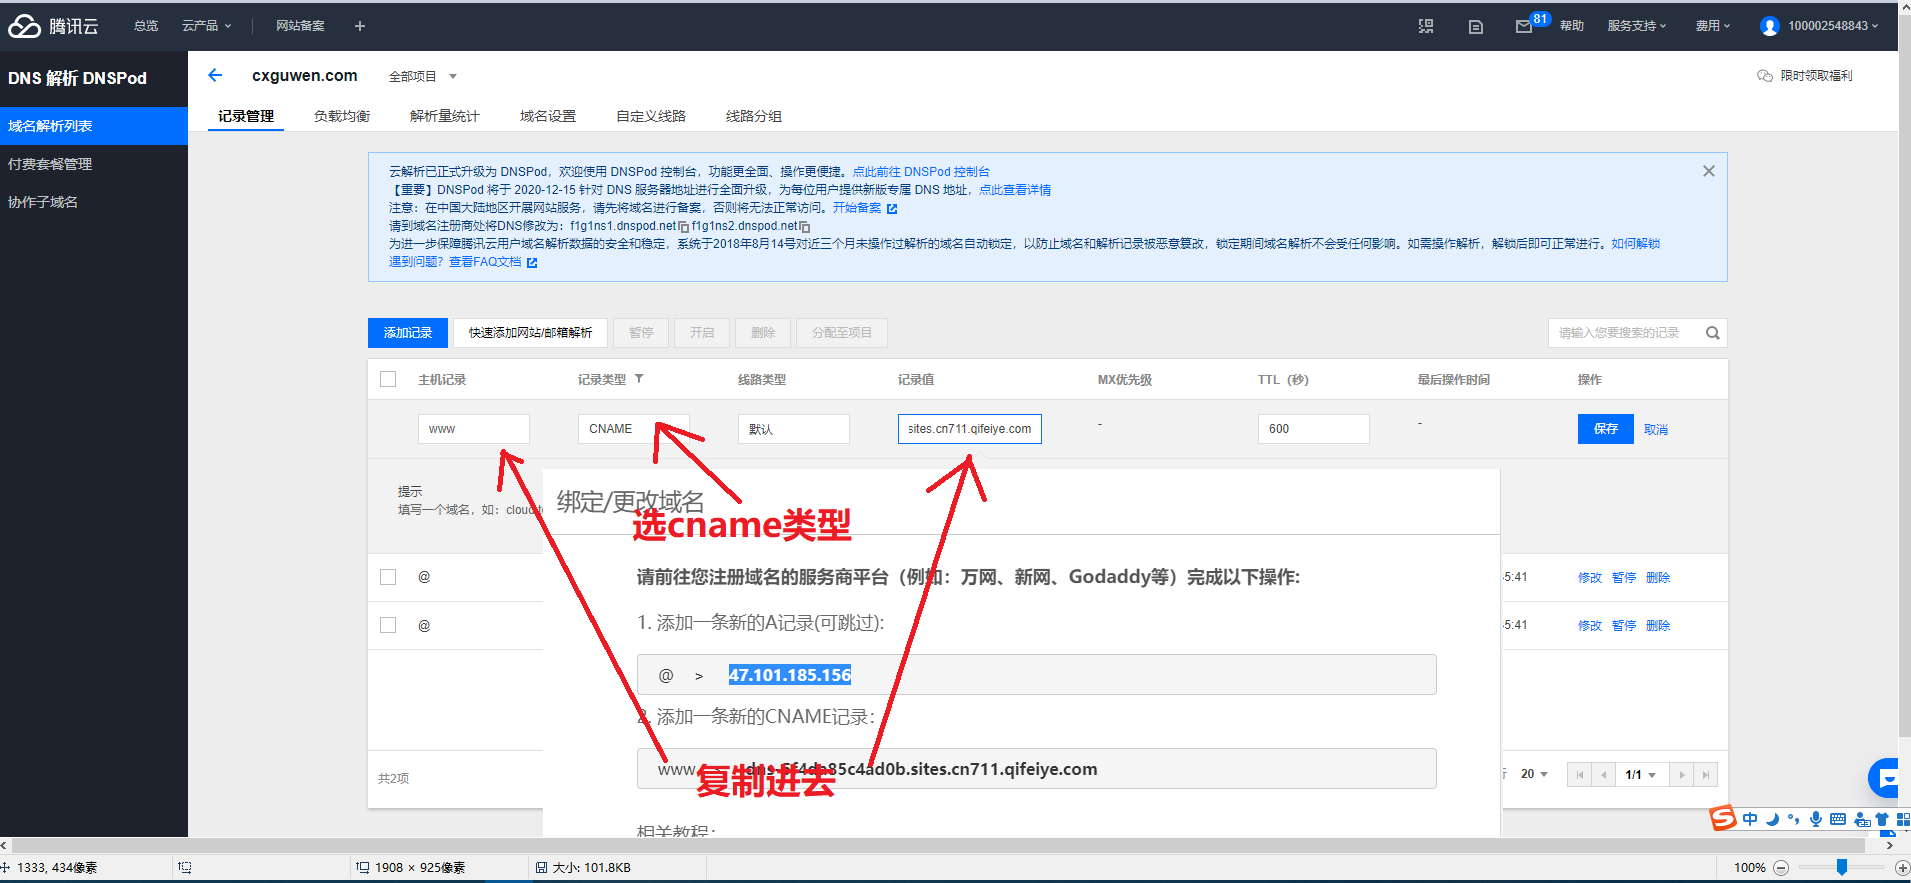Go to previous page of records
Screen dimensions: 1911x883
point(1604,775)
